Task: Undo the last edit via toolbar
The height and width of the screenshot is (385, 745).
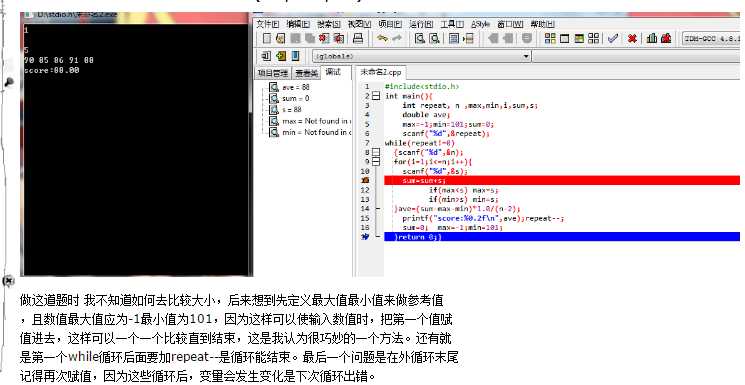Action: click(x=382, y=38)
